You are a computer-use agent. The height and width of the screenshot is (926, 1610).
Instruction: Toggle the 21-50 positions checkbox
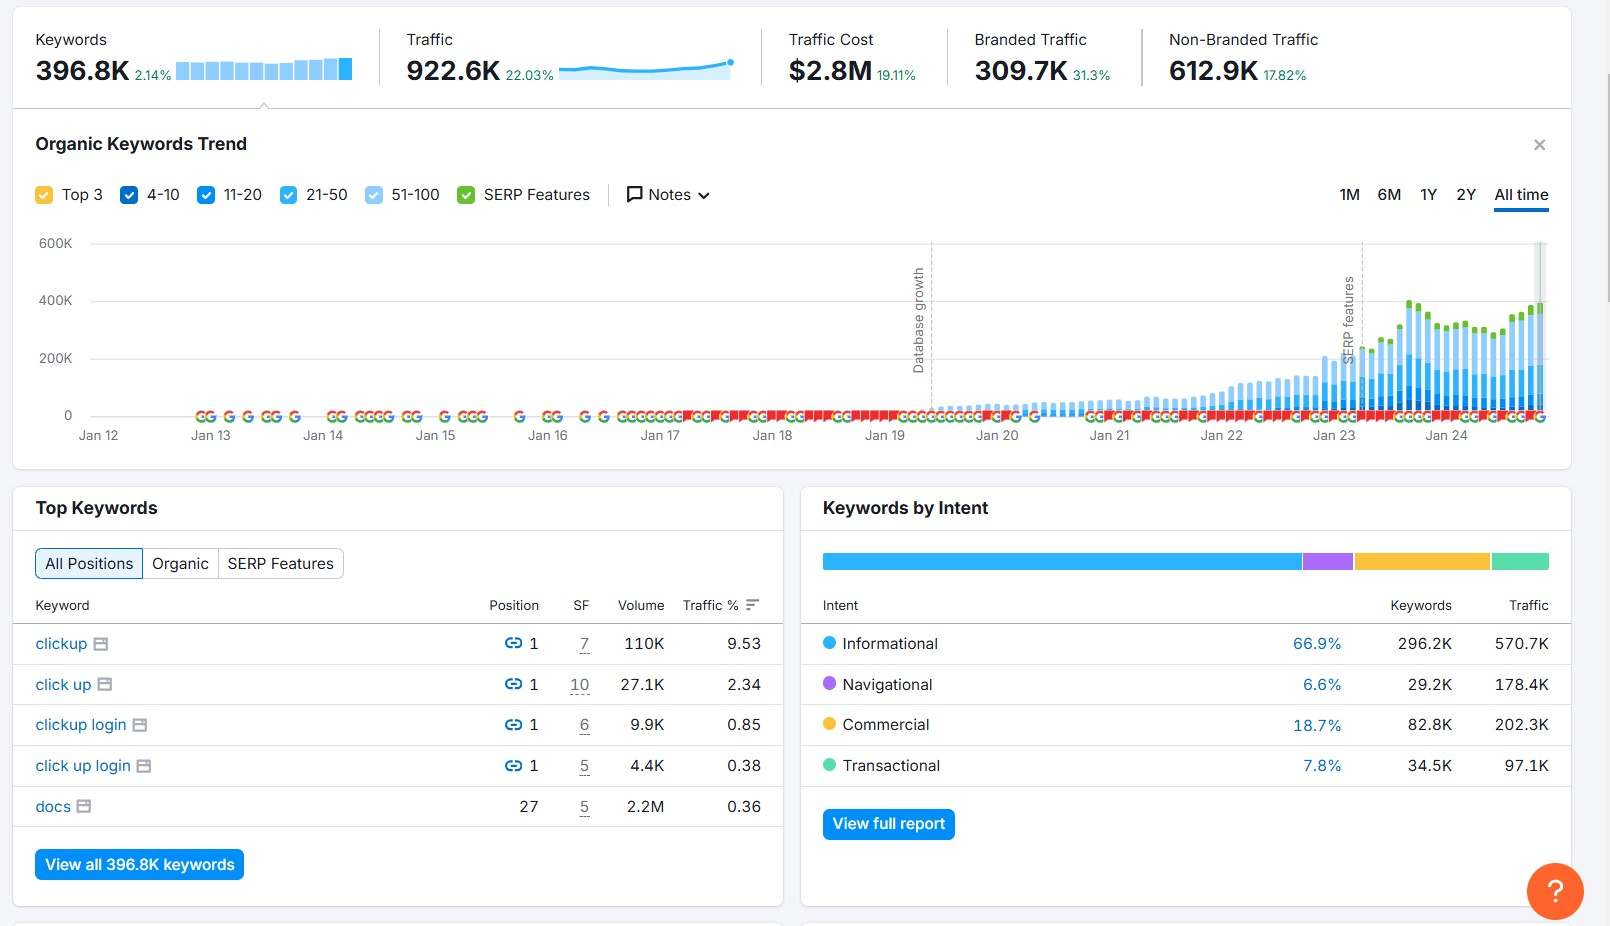tap(288, 195)
